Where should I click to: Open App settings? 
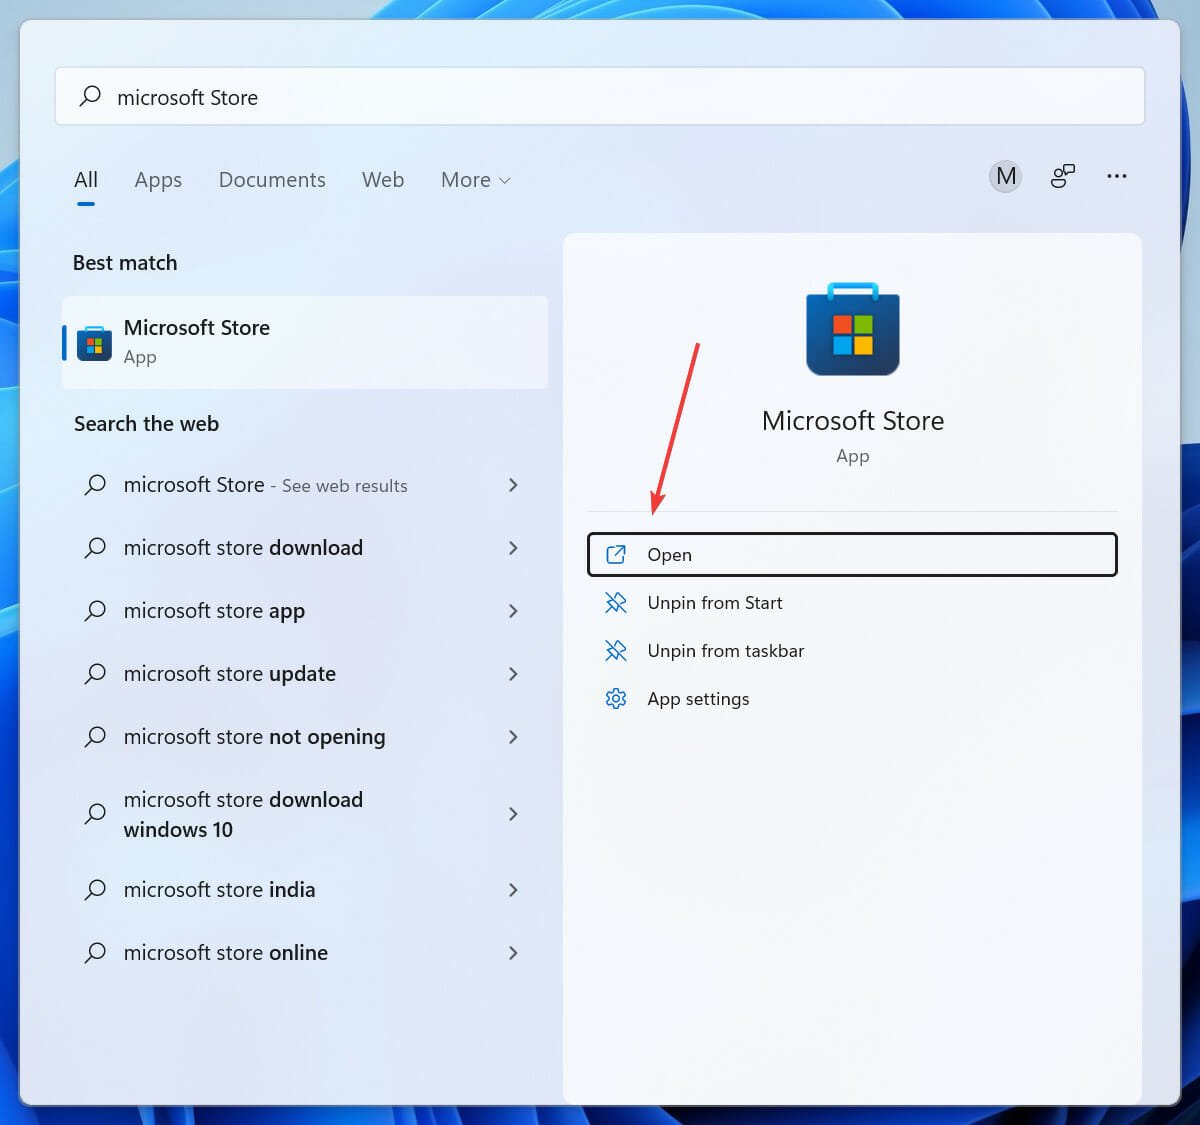[x=852, y=699]
